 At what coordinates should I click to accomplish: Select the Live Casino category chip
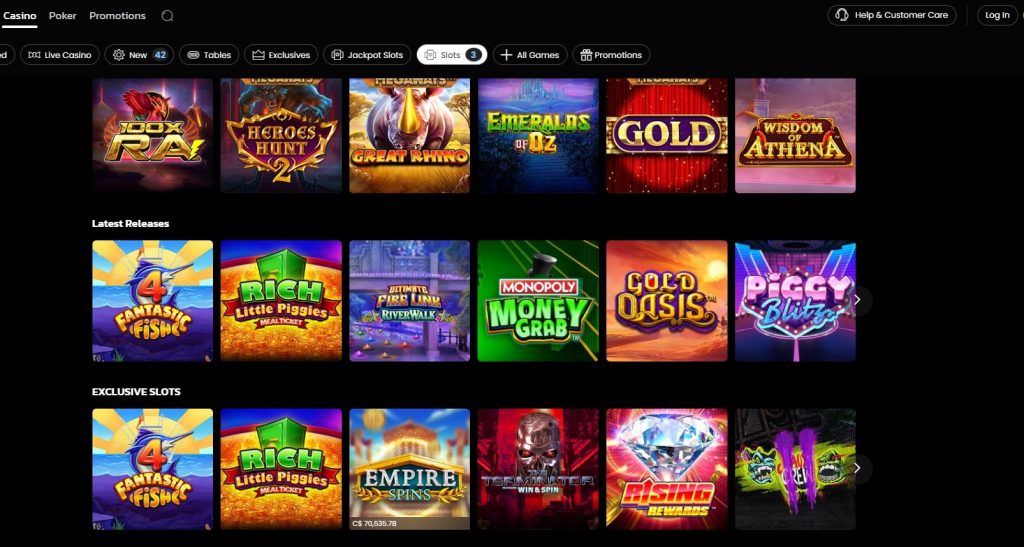pyautogui.click(x=60, y=55)
